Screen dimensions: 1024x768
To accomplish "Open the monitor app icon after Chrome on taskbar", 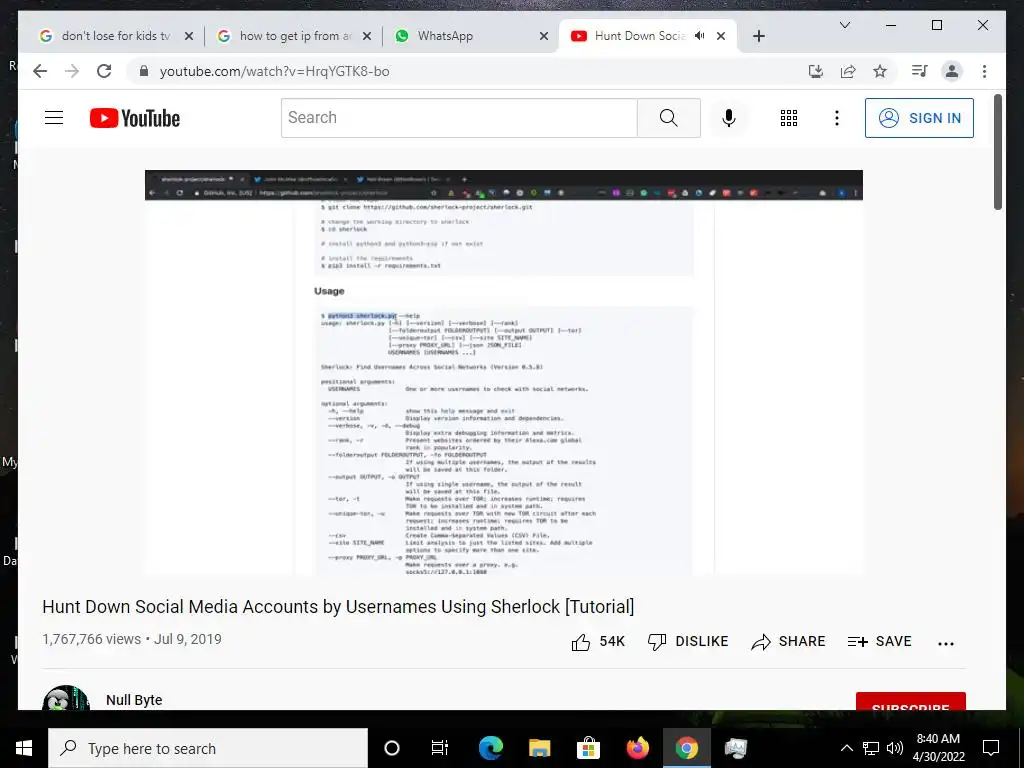I will click(x=735, y=748).
